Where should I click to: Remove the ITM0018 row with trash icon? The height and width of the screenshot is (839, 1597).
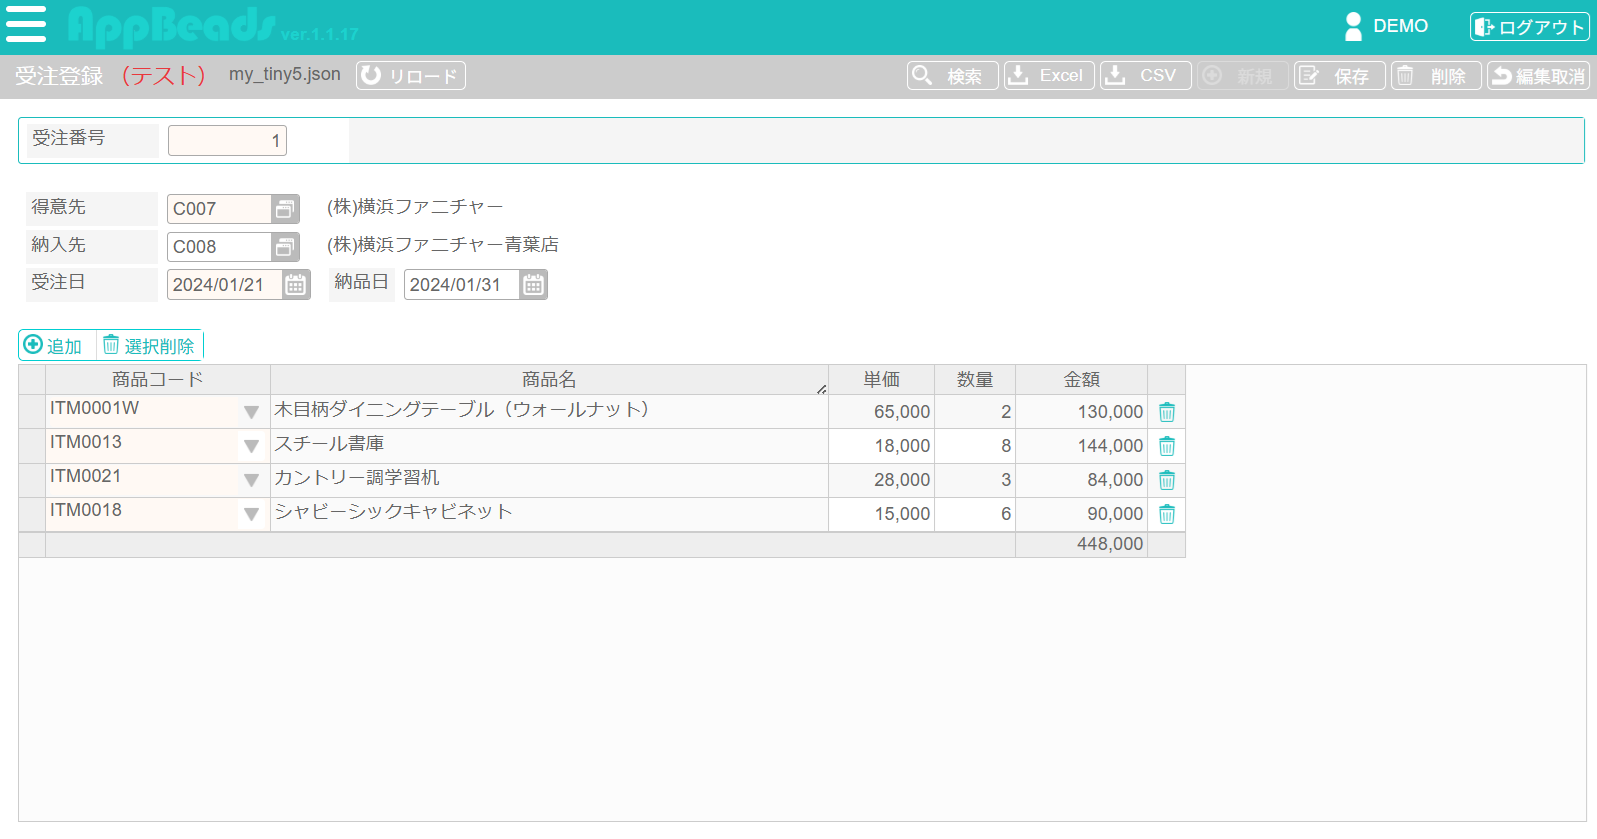(x=1166, y=514)
